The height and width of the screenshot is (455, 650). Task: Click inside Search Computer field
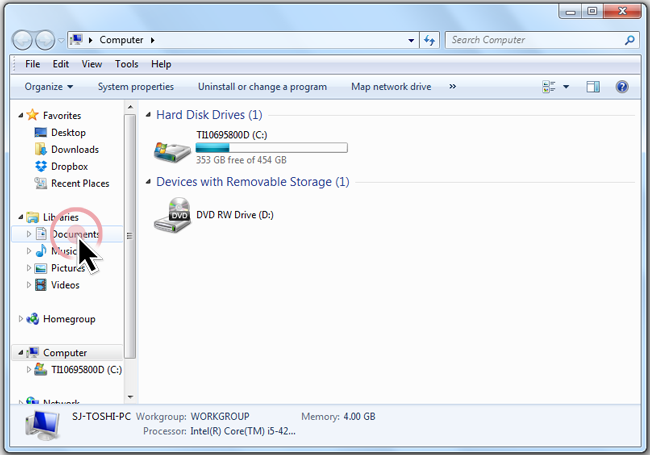click(542, 40)
